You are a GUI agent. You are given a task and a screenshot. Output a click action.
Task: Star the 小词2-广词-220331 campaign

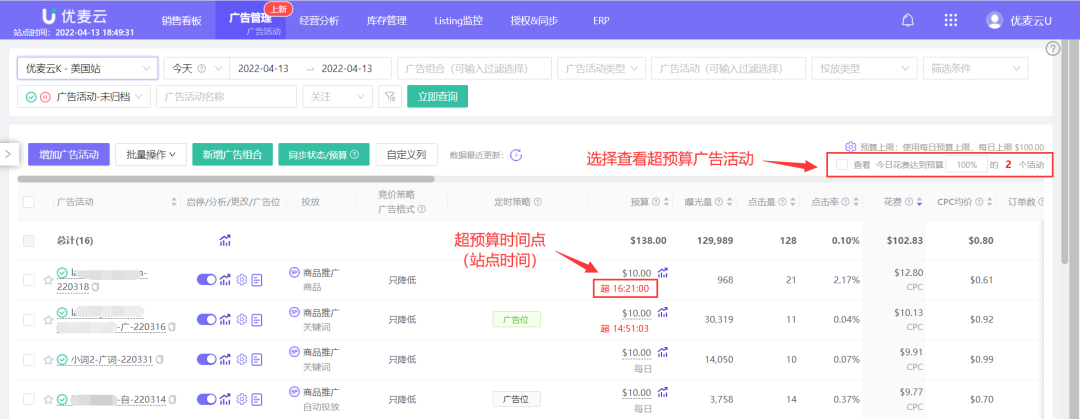tap(48, 360)
